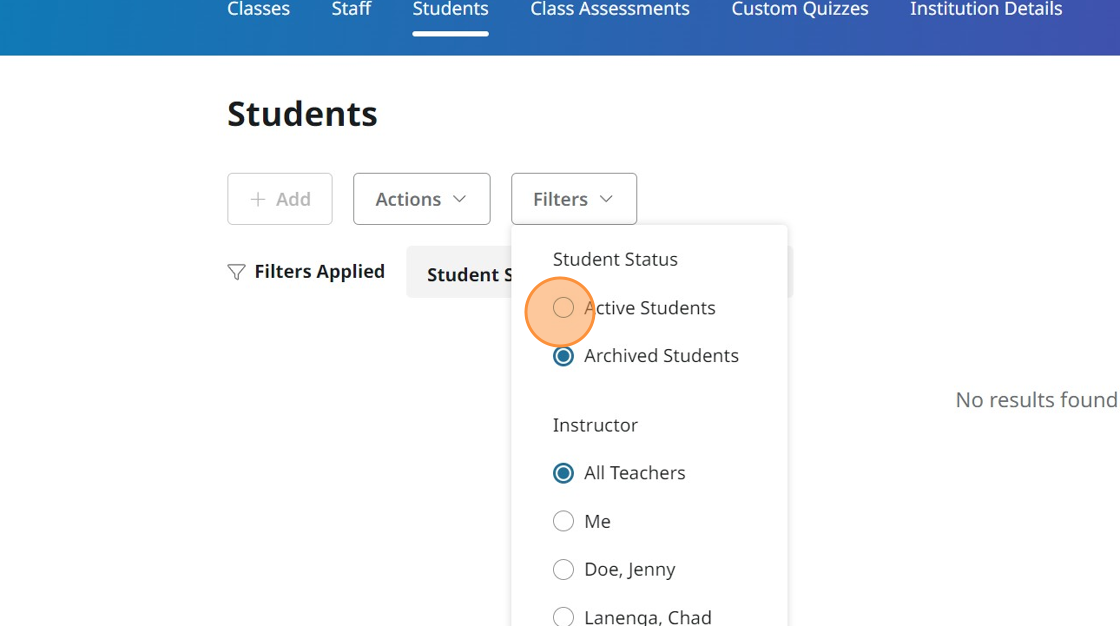Screen dimensions: 1120x626
Task: Expand the Actions dropdown menu
Action: click(421, 199)
